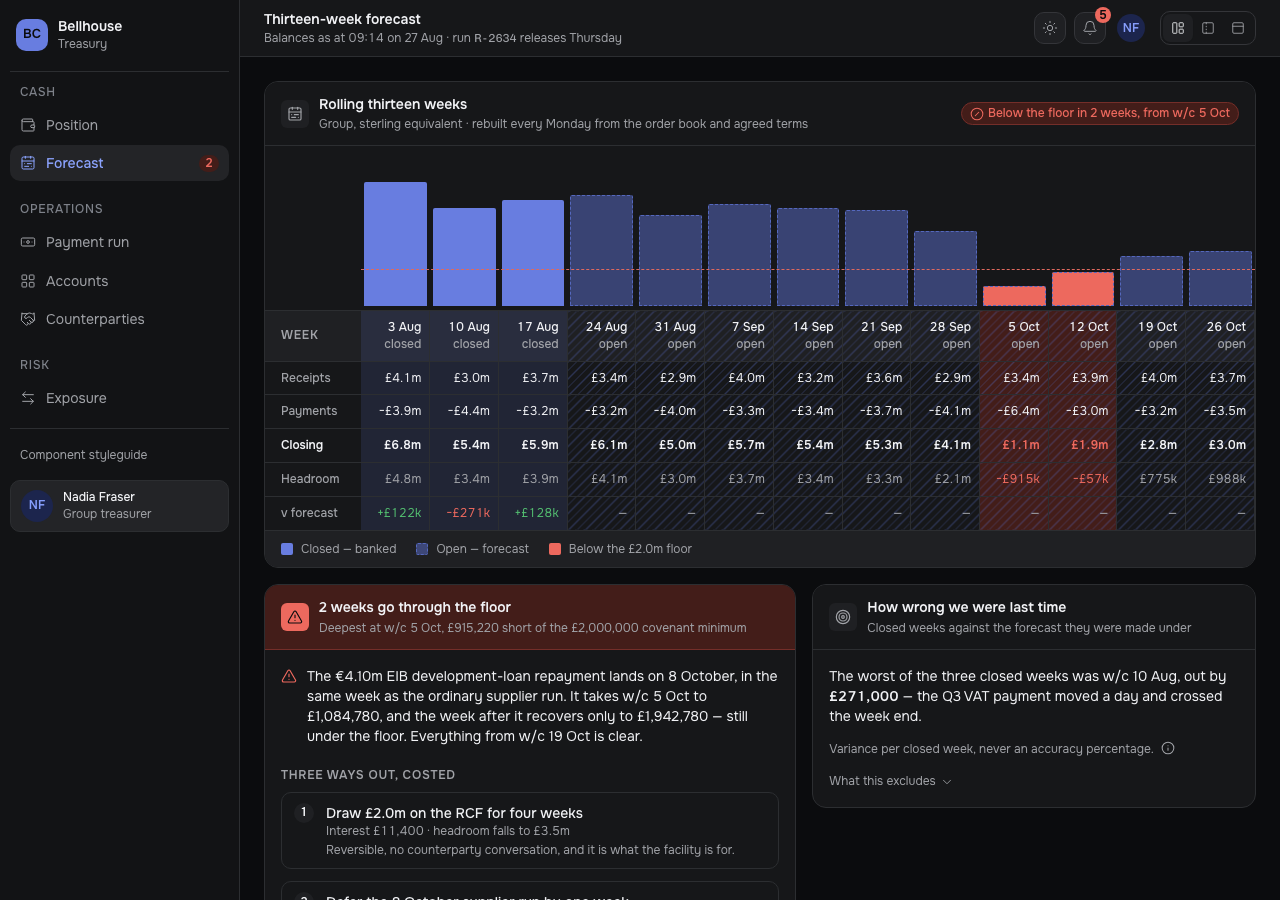Select the 19 Oct open column header
The image size is (1280, 900).
pyautogui.click(x=1151, y=335)
